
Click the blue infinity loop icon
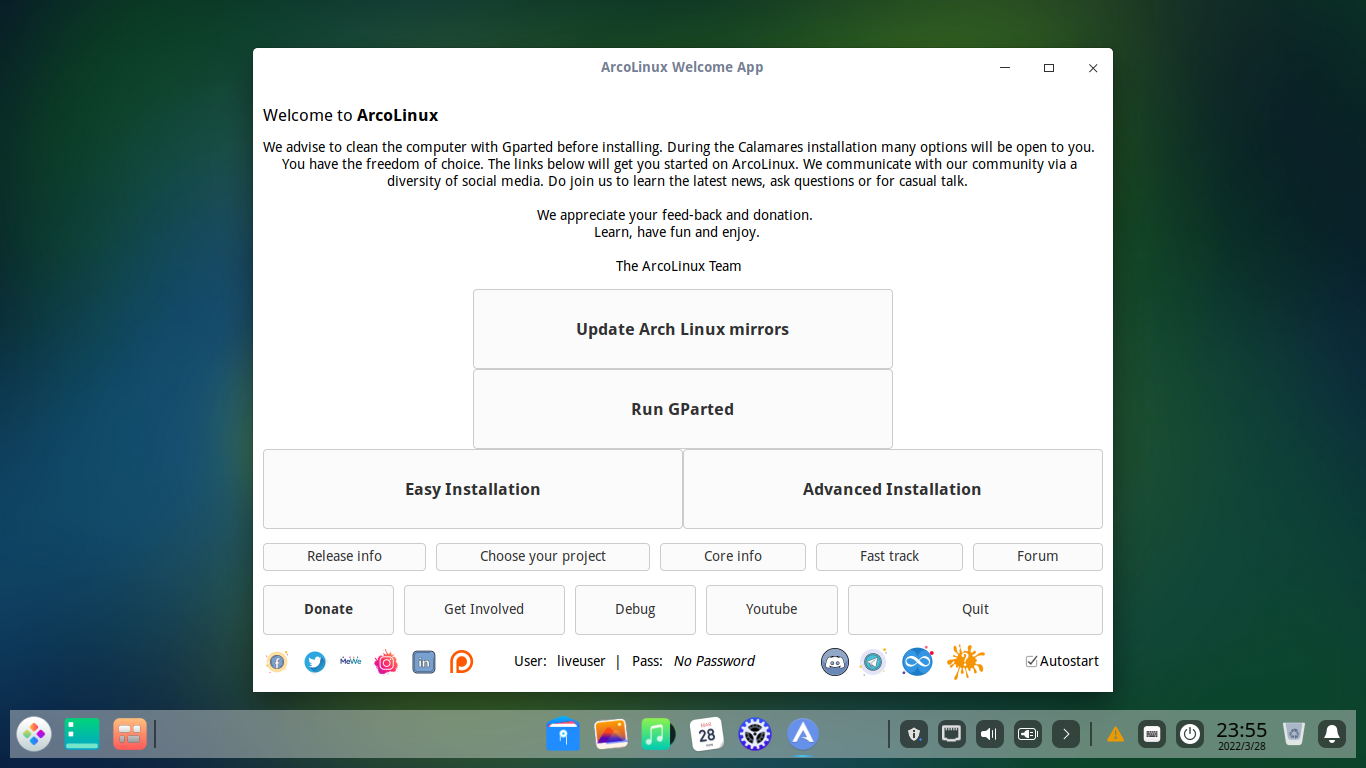click(x=917, y=662)
